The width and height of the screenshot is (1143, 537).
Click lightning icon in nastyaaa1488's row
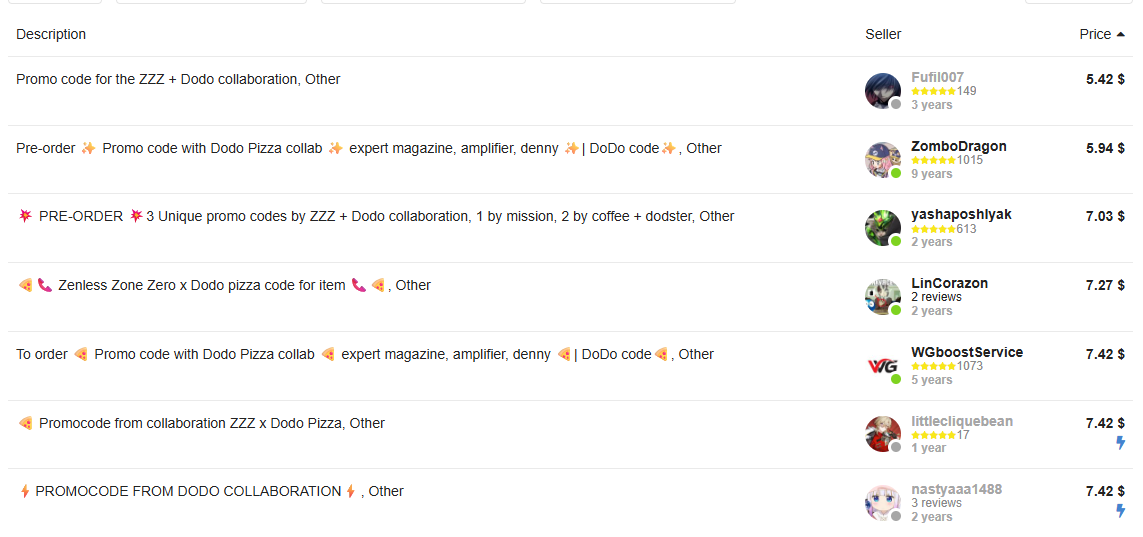point(1120,511)
